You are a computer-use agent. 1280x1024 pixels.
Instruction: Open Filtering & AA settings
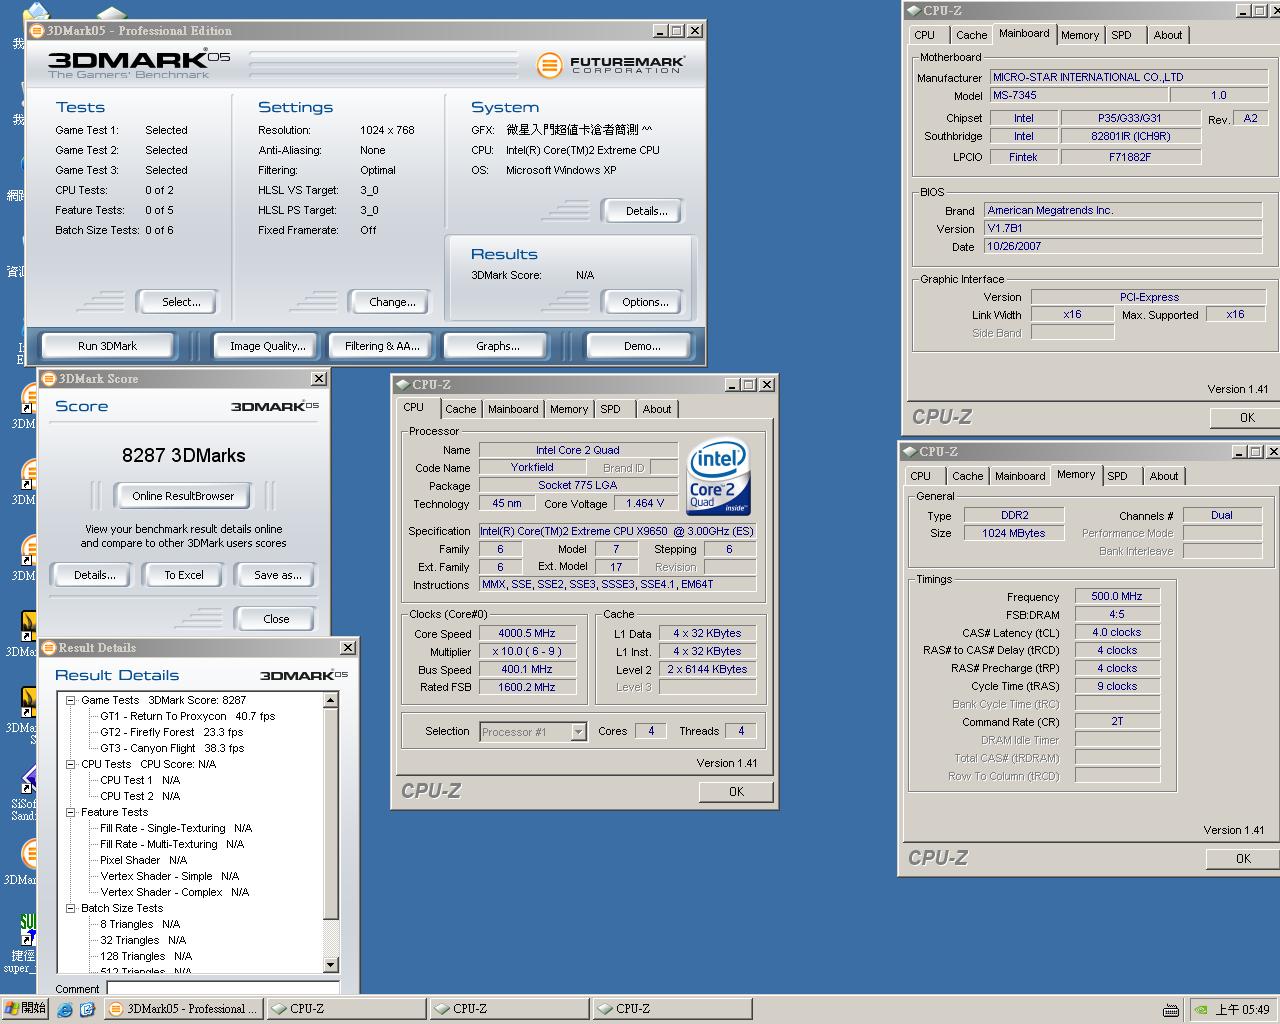(x=382, y=346)
